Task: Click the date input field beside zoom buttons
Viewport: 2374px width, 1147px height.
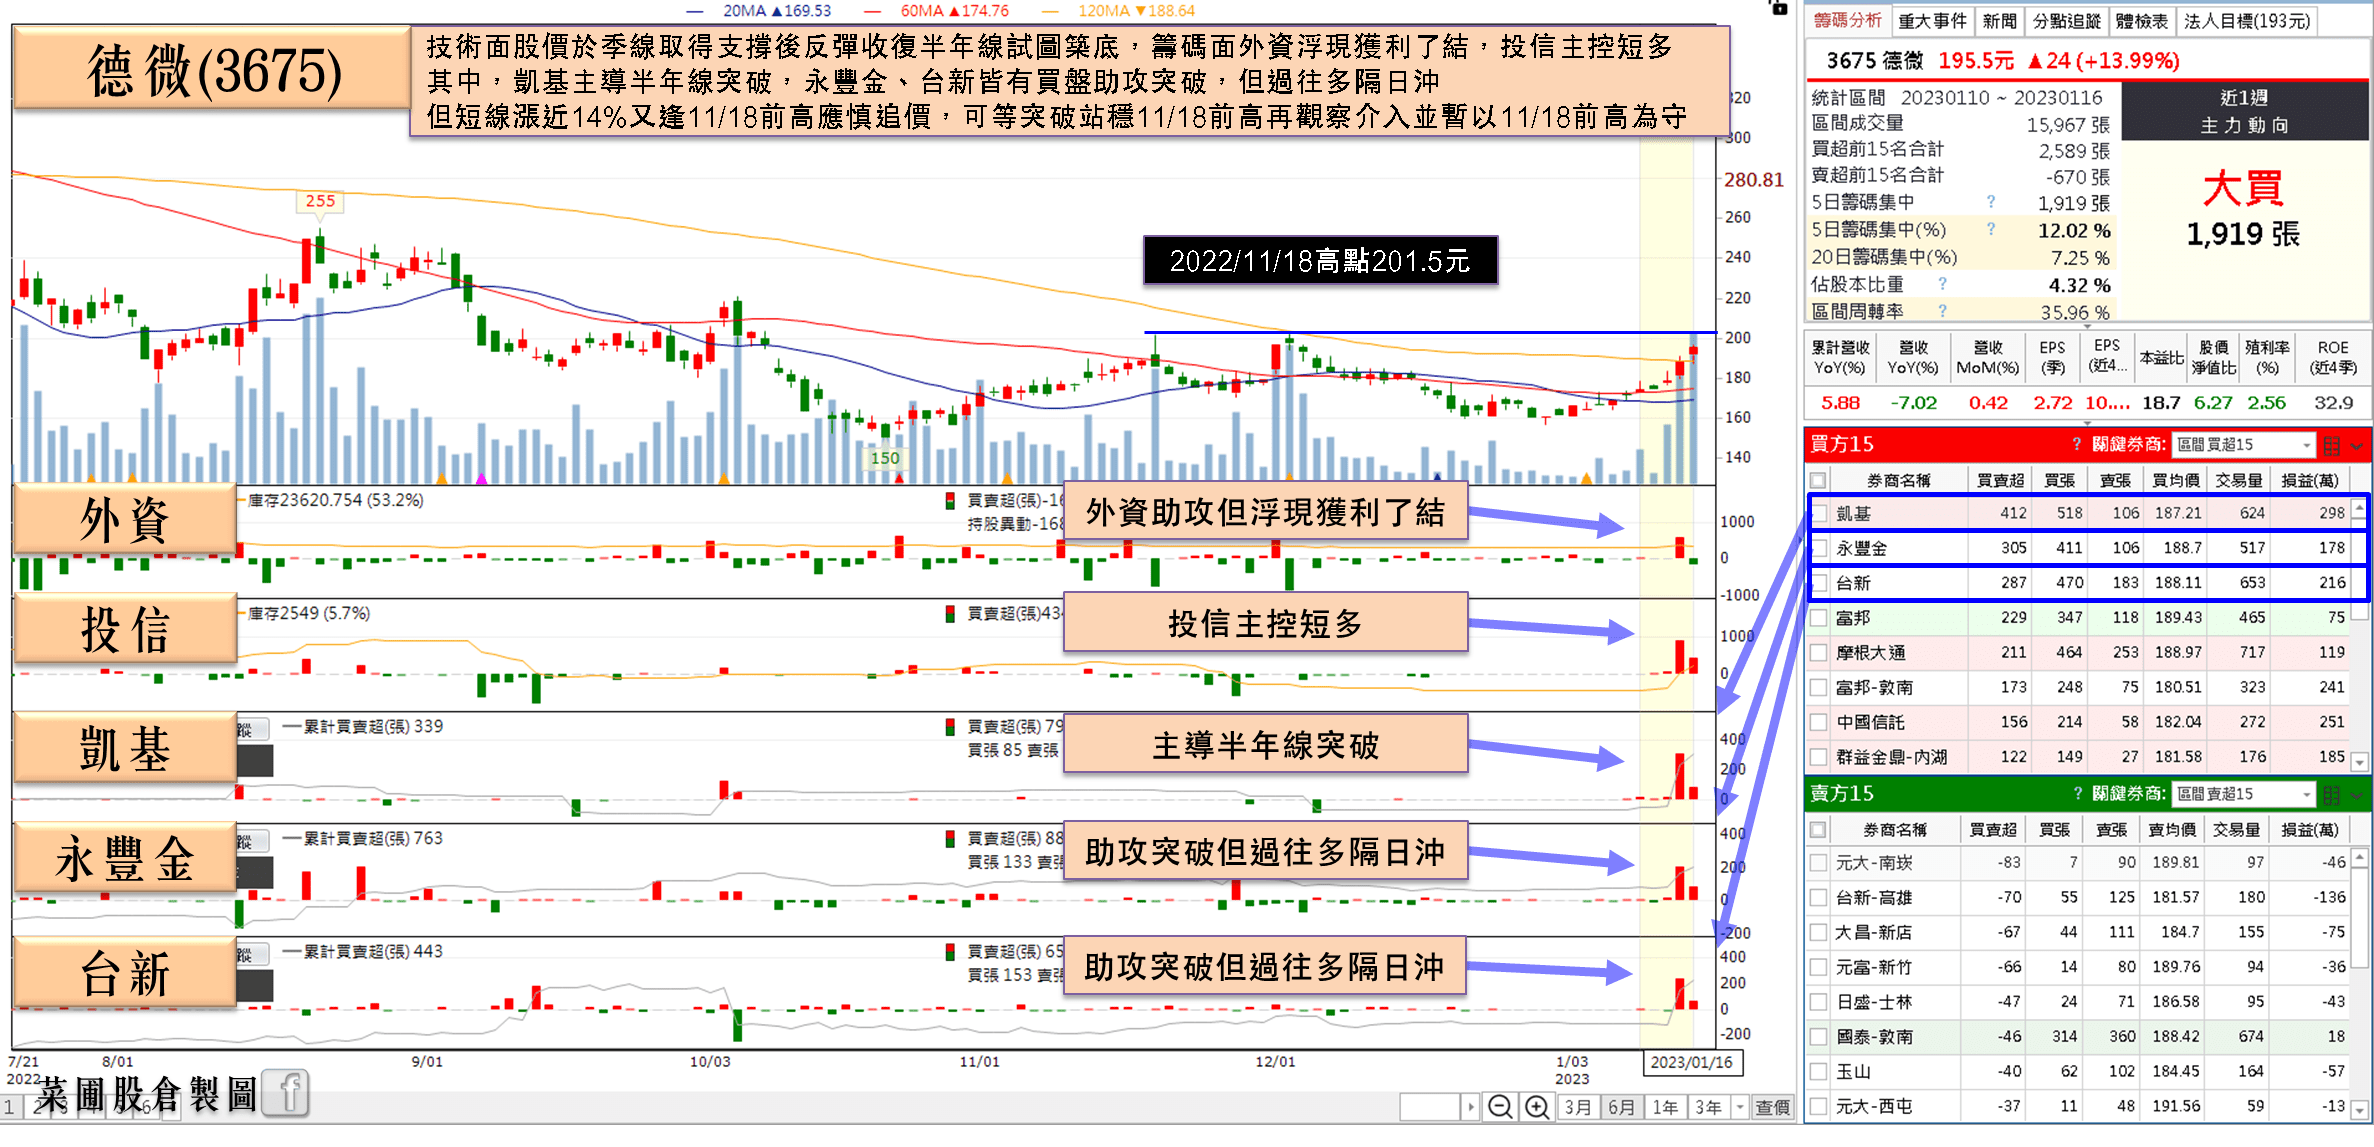Action: click(x=1430, y=1107)
